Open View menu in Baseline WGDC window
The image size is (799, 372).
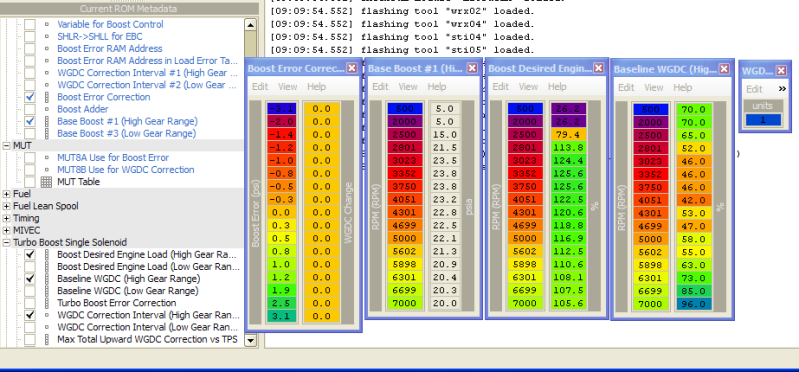coord(654,88)
